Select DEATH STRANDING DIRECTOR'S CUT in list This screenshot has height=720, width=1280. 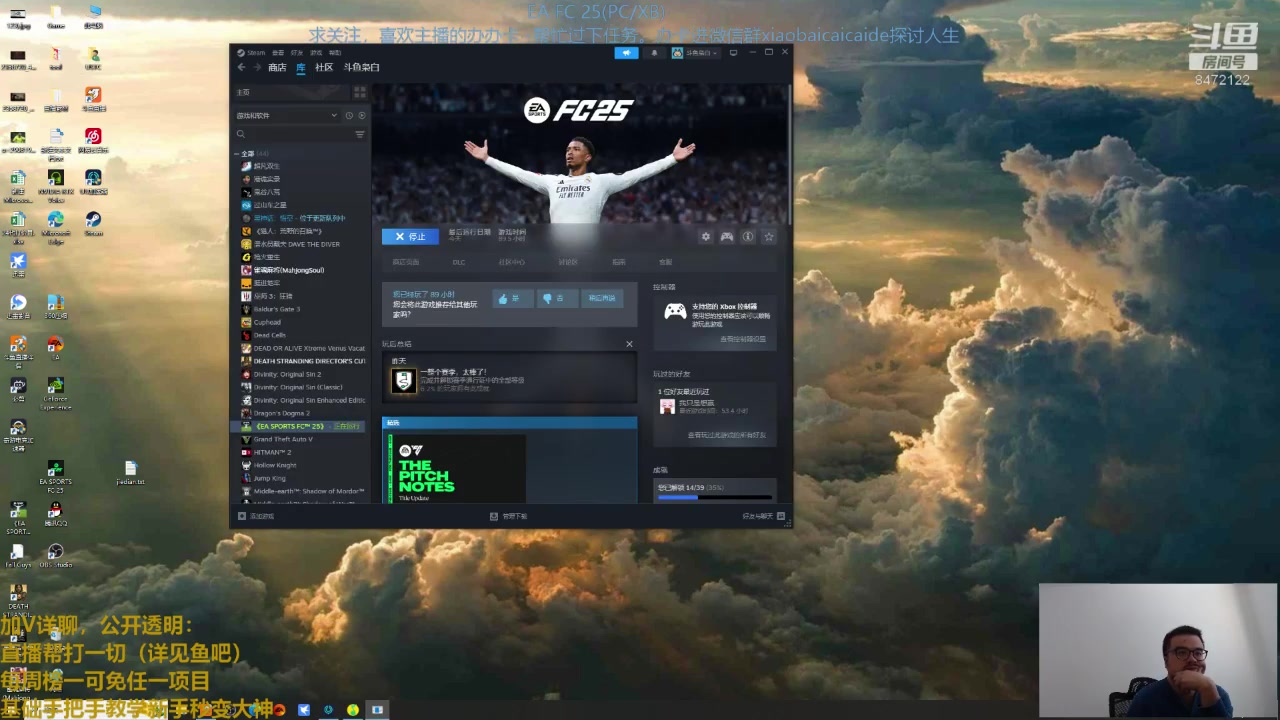coord(301,361)
